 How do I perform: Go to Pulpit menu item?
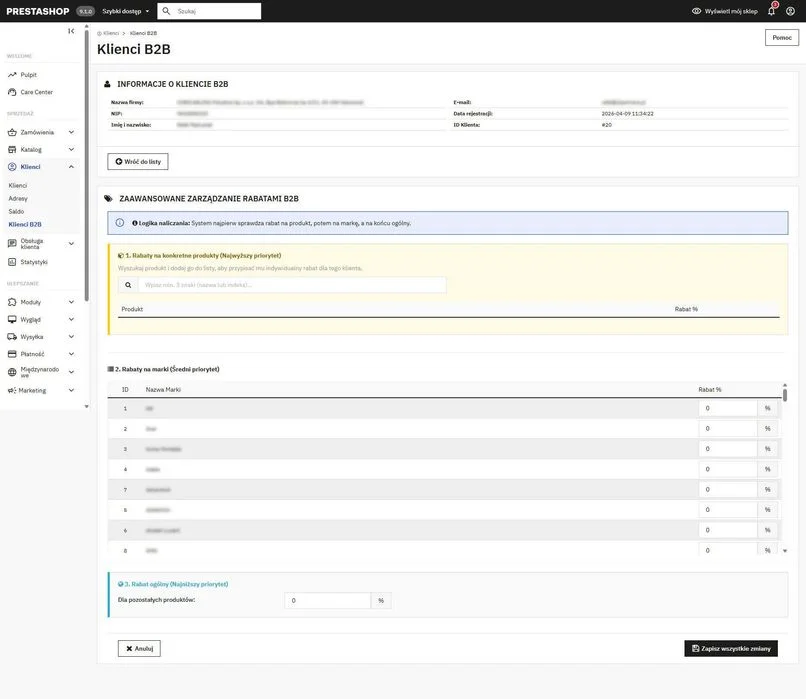29,75
